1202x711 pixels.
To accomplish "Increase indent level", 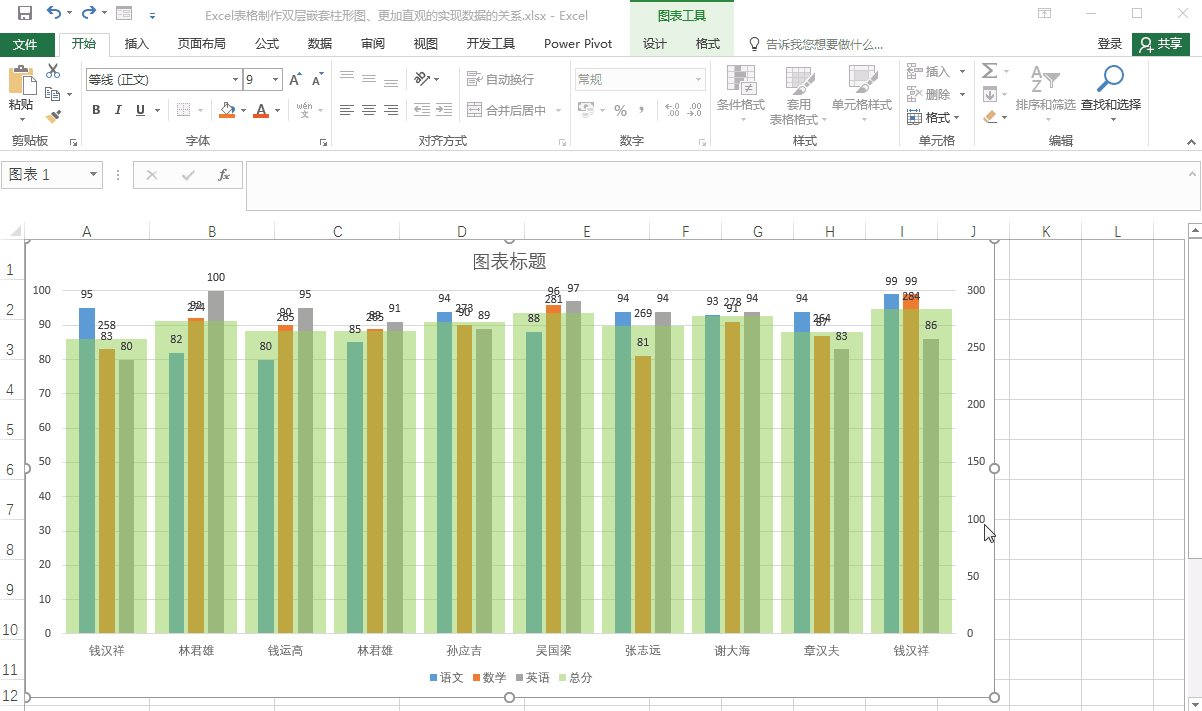I will 444,110.
